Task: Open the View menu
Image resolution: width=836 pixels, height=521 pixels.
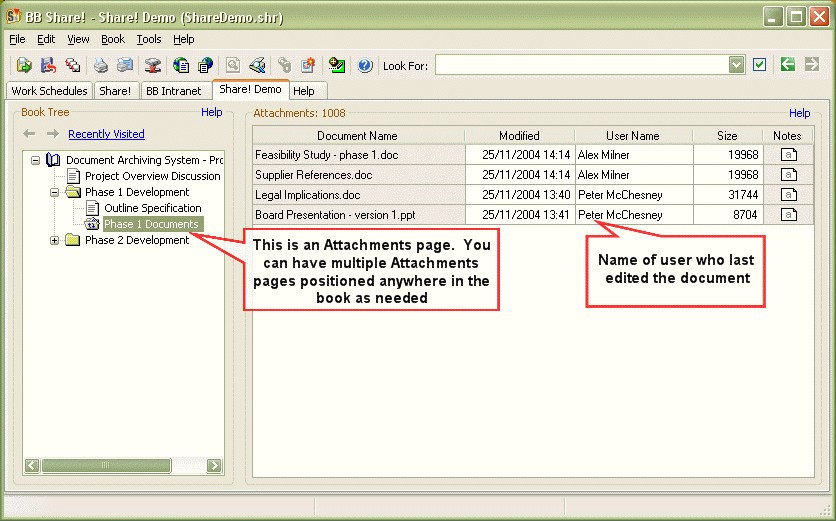Action: [78, 39]
